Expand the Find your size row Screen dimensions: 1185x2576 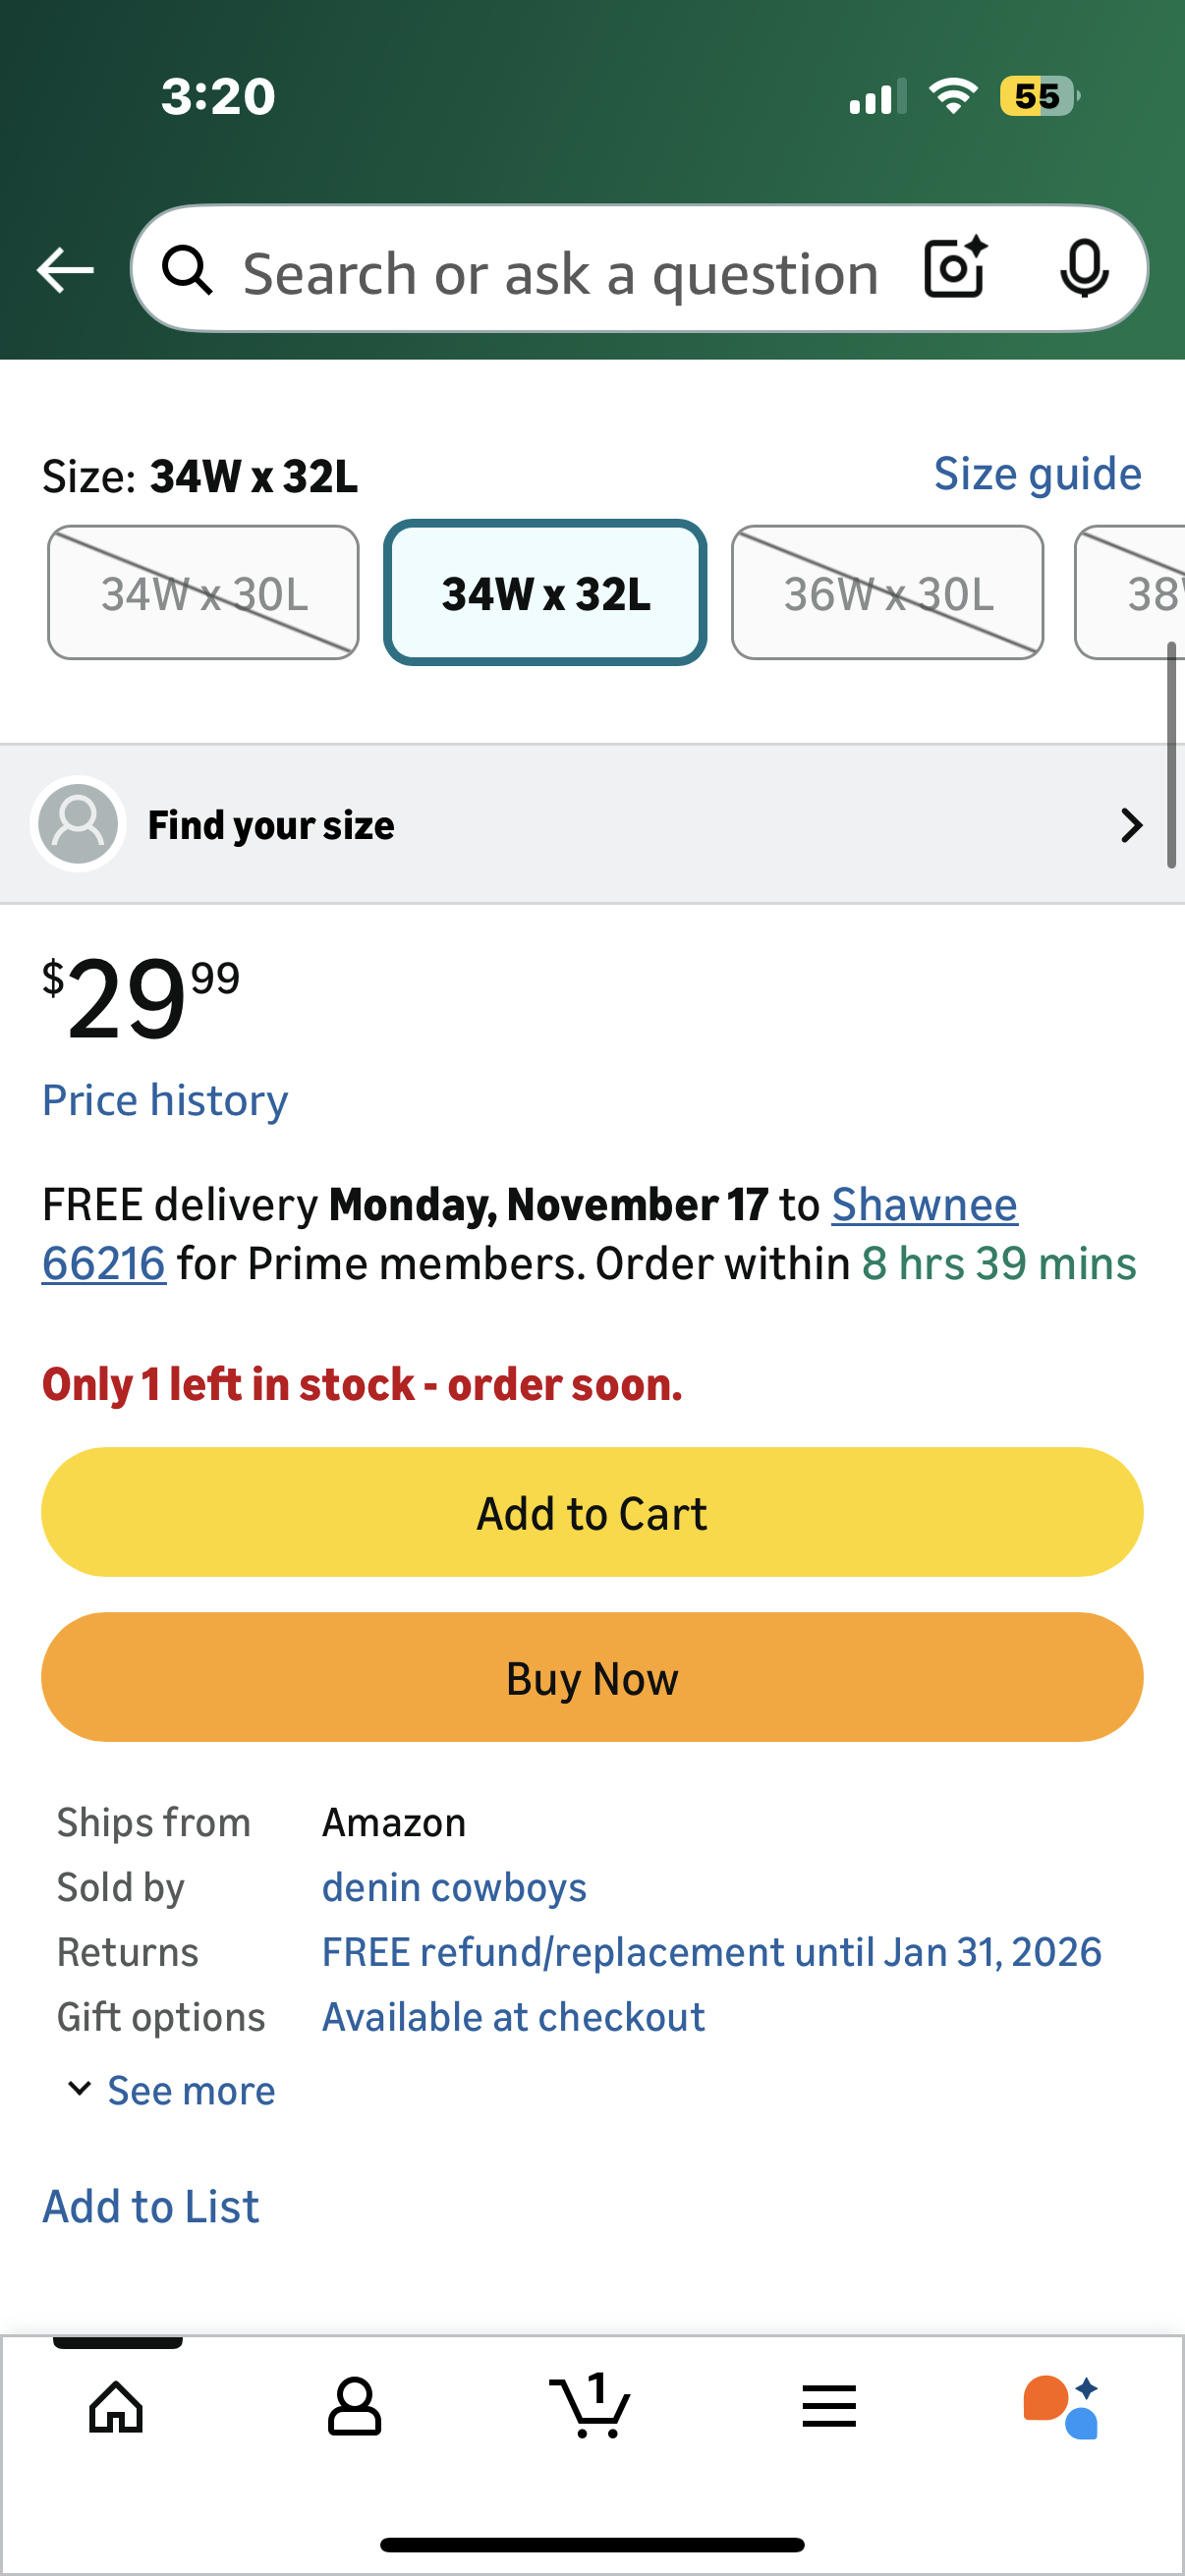tap(592, 825)
